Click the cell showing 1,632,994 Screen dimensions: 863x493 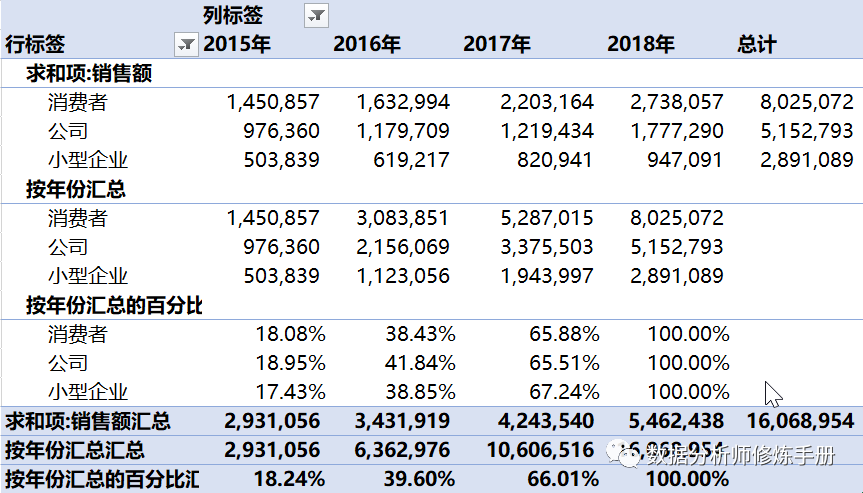(x=403, y=102)
